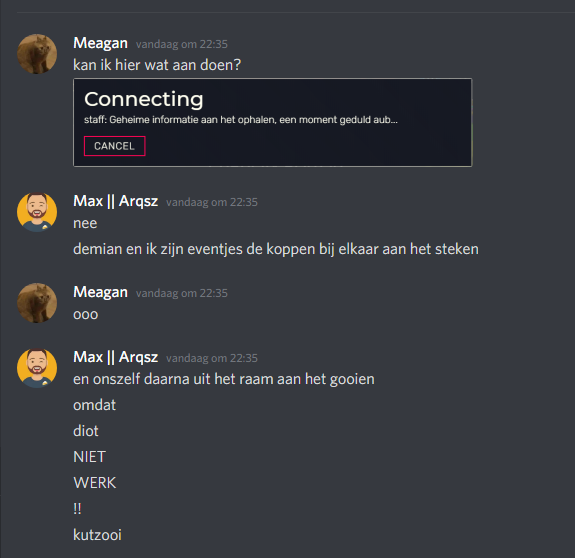Click the 'WERK' message line
575x558 pixels.
pyautogui.click(x=95, y=483)
